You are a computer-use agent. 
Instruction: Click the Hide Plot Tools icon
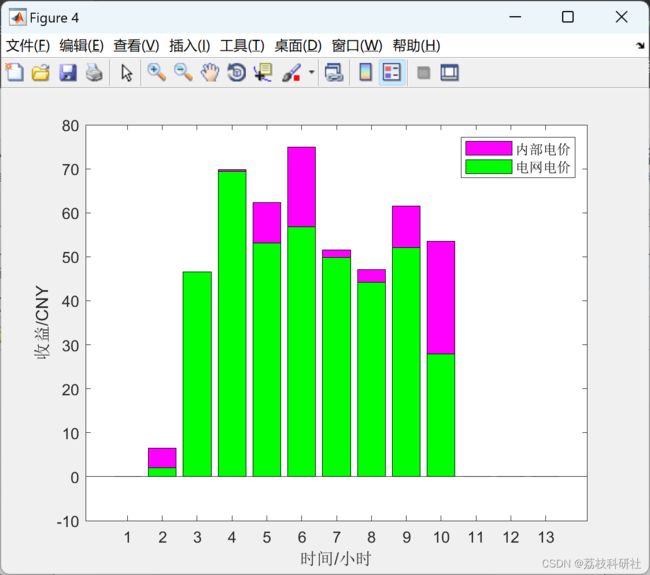click(423, 73)
